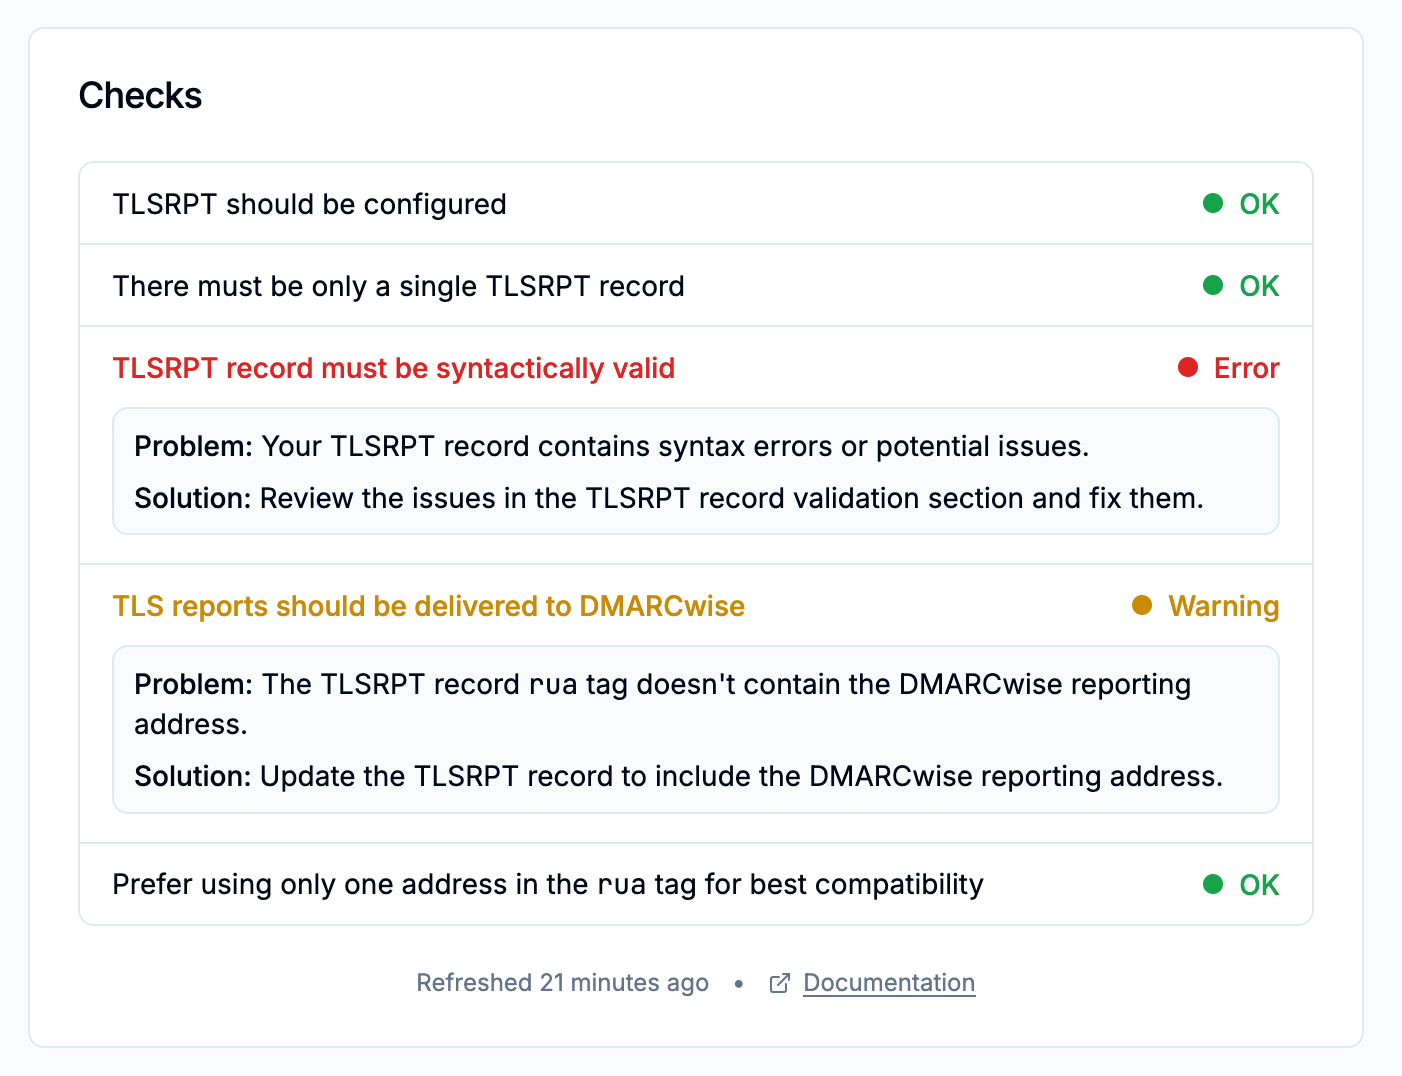Select the TLSRPT record must be syntactically valid row

(394, 367)
